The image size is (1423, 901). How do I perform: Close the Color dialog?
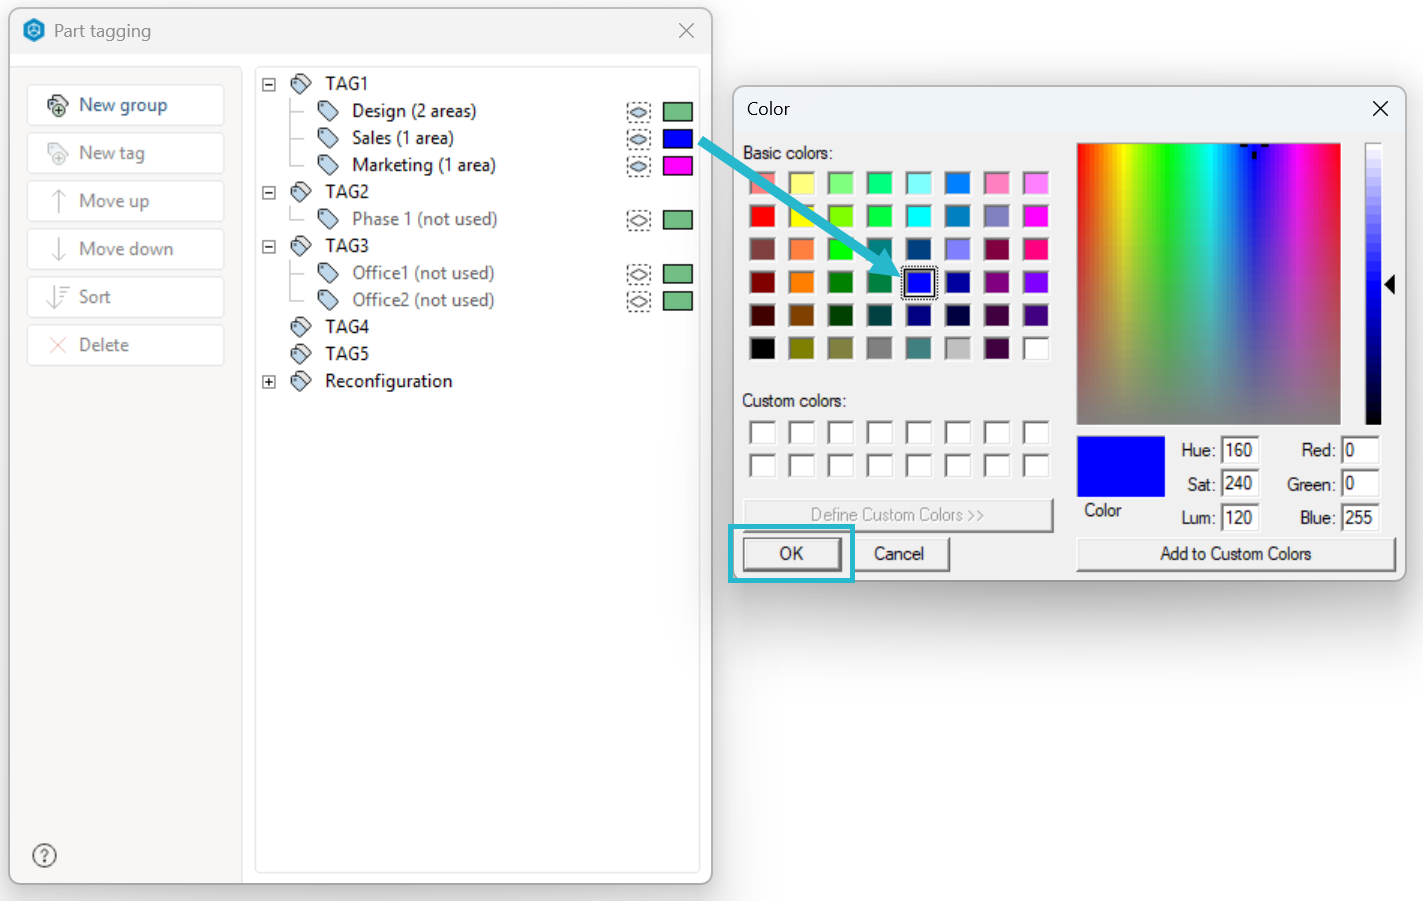point(1380,109)
